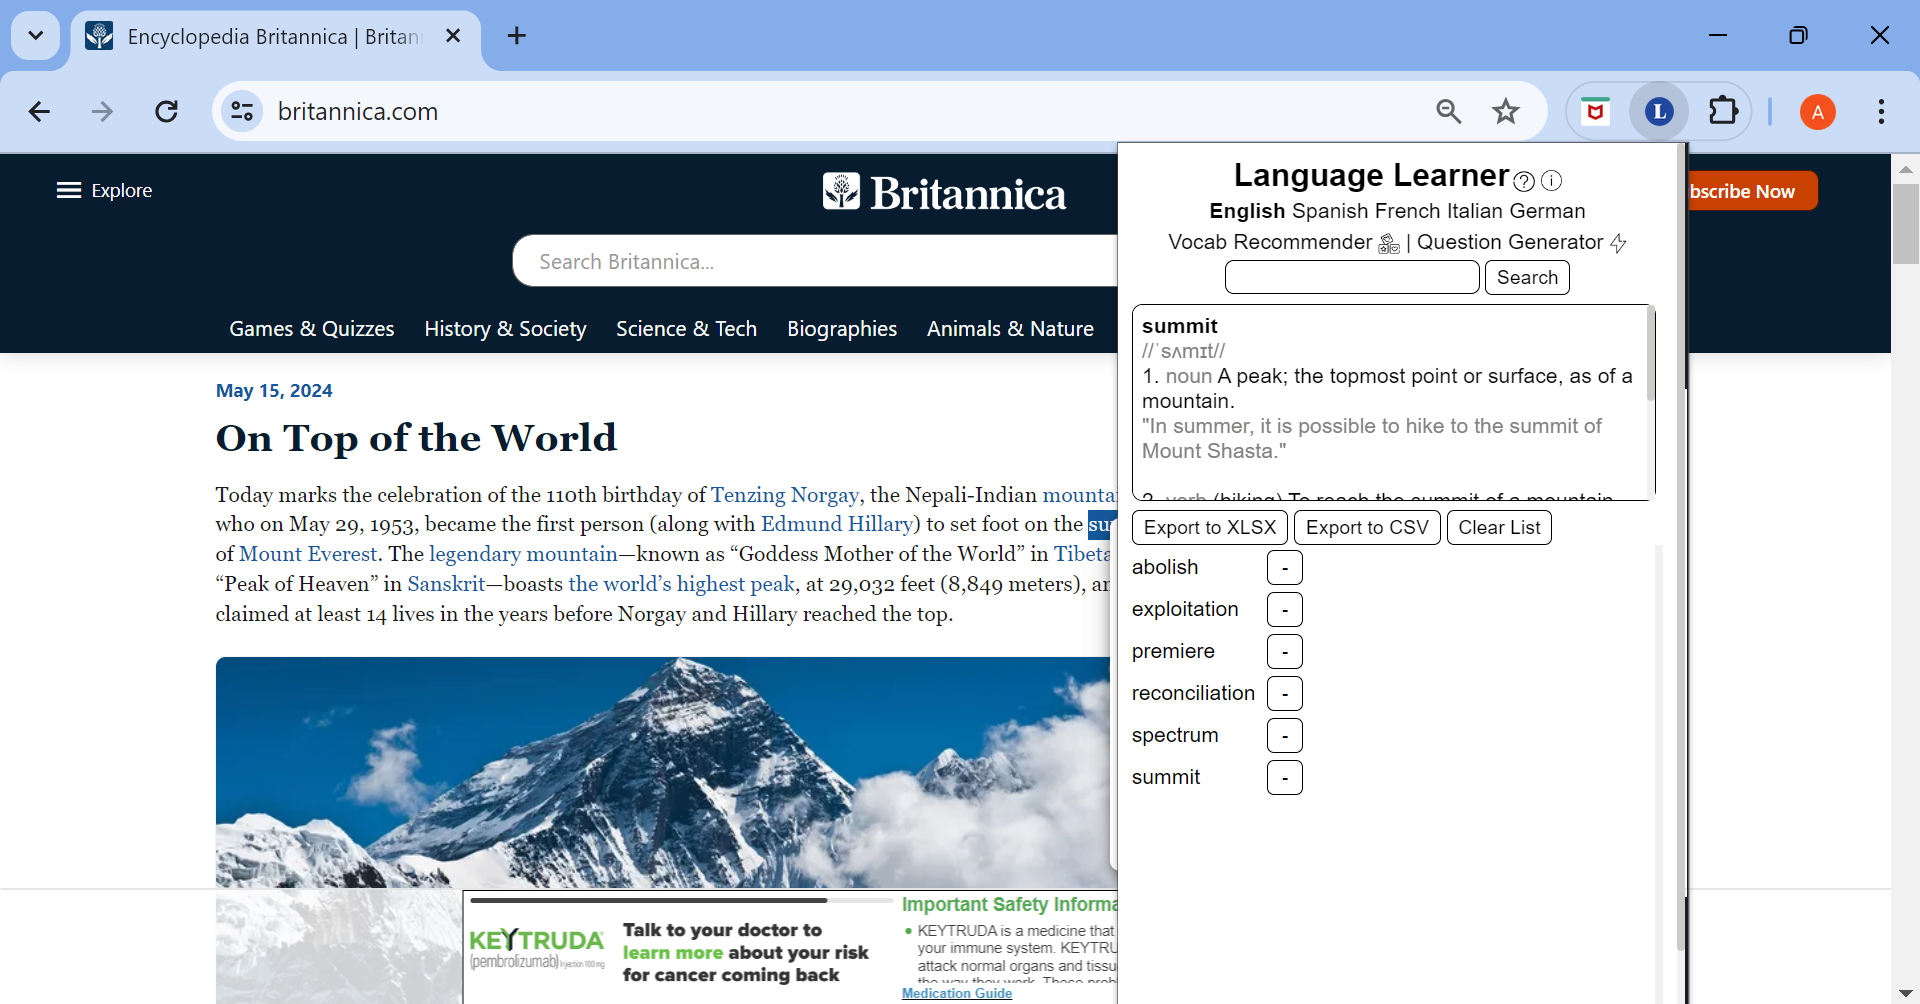Click Export to CSV button
The height and width of the screenshot is (1004, 1920).
1367,527
